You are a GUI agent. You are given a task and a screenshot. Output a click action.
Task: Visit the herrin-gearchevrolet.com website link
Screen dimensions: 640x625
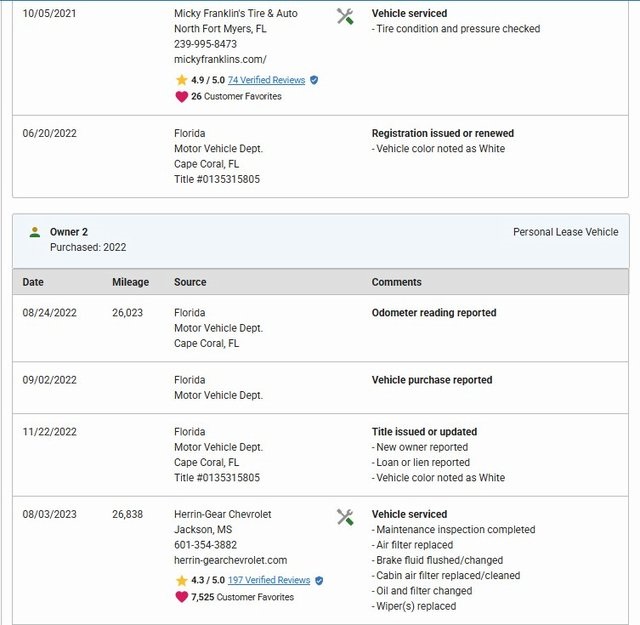(x=230, y=560)
